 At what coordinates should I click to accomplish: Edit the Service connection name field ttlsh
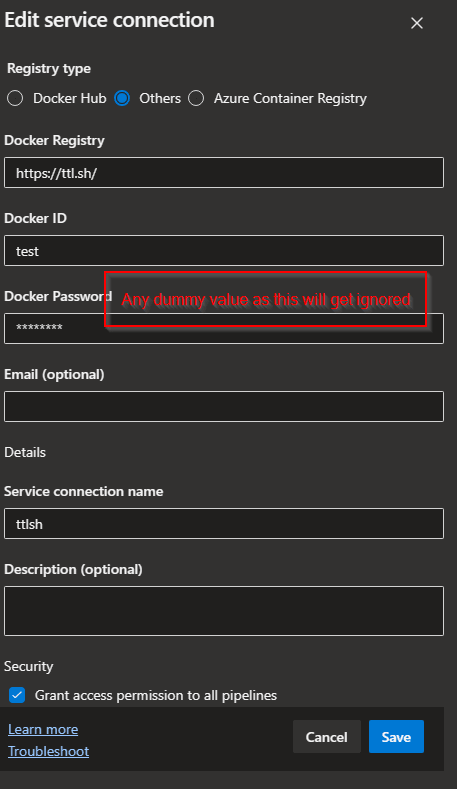[224, 523]
